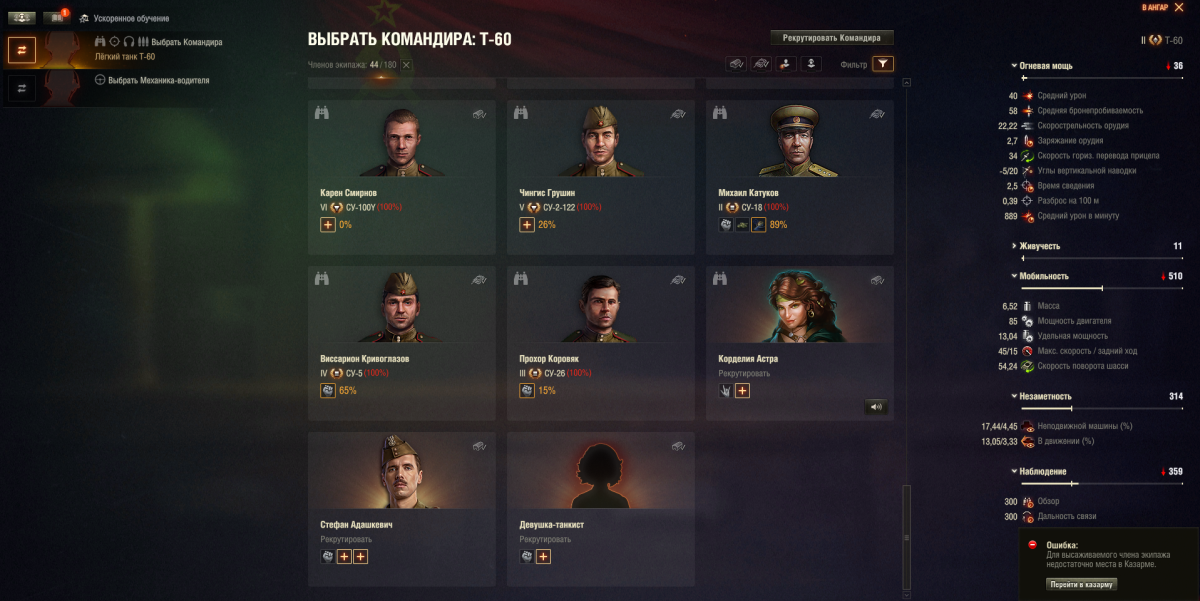Click the plus perk icon under Карен Смирнов
Image resolution: width=1200 pixels, height=601 pixels.
click(x=328, y=225)
